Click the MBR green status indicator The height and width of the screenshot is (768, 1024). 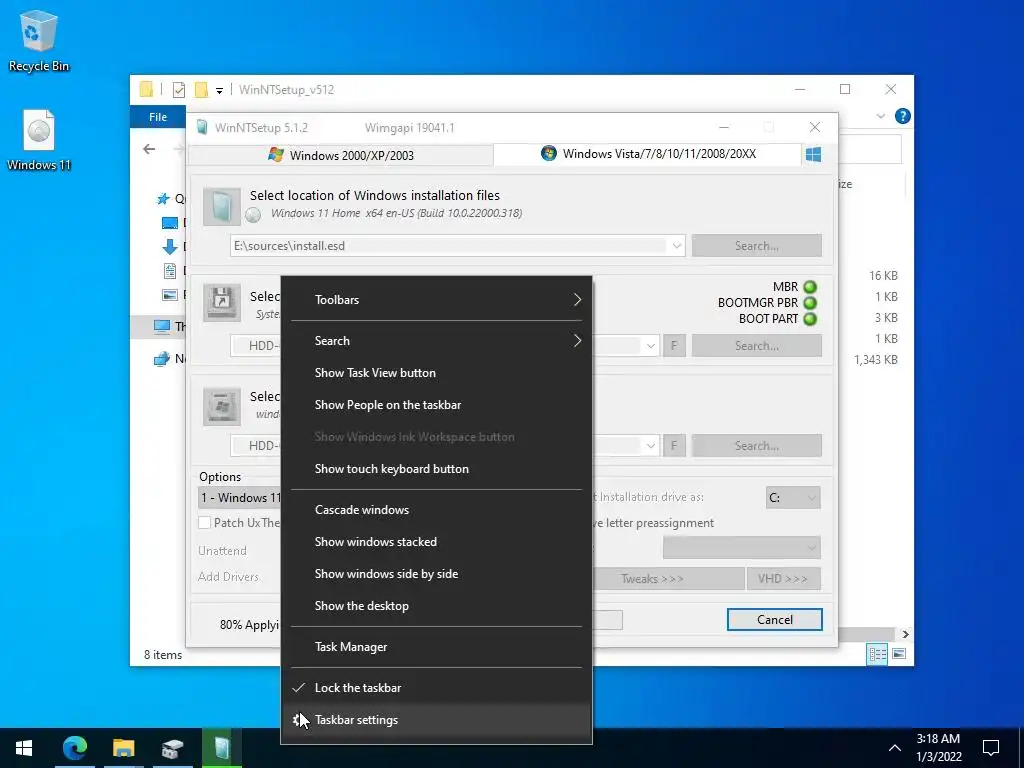(x=810, y=287)
